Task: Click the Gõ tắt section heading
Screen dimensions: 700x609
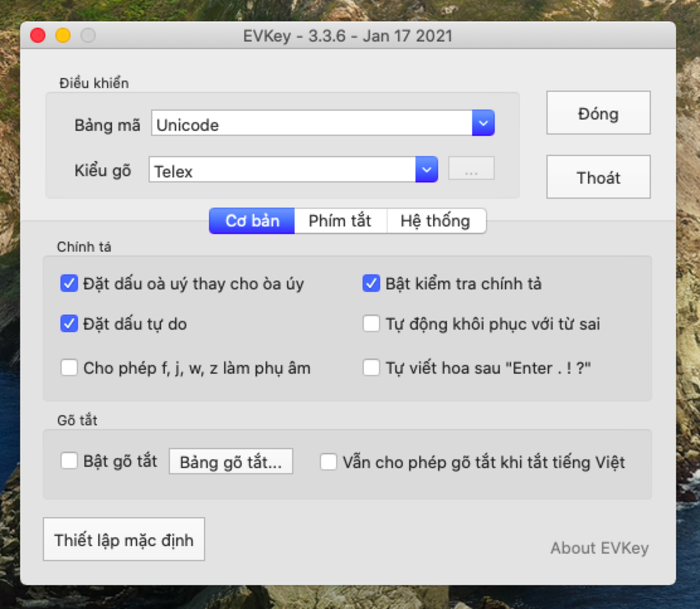Action: (77, 420)
